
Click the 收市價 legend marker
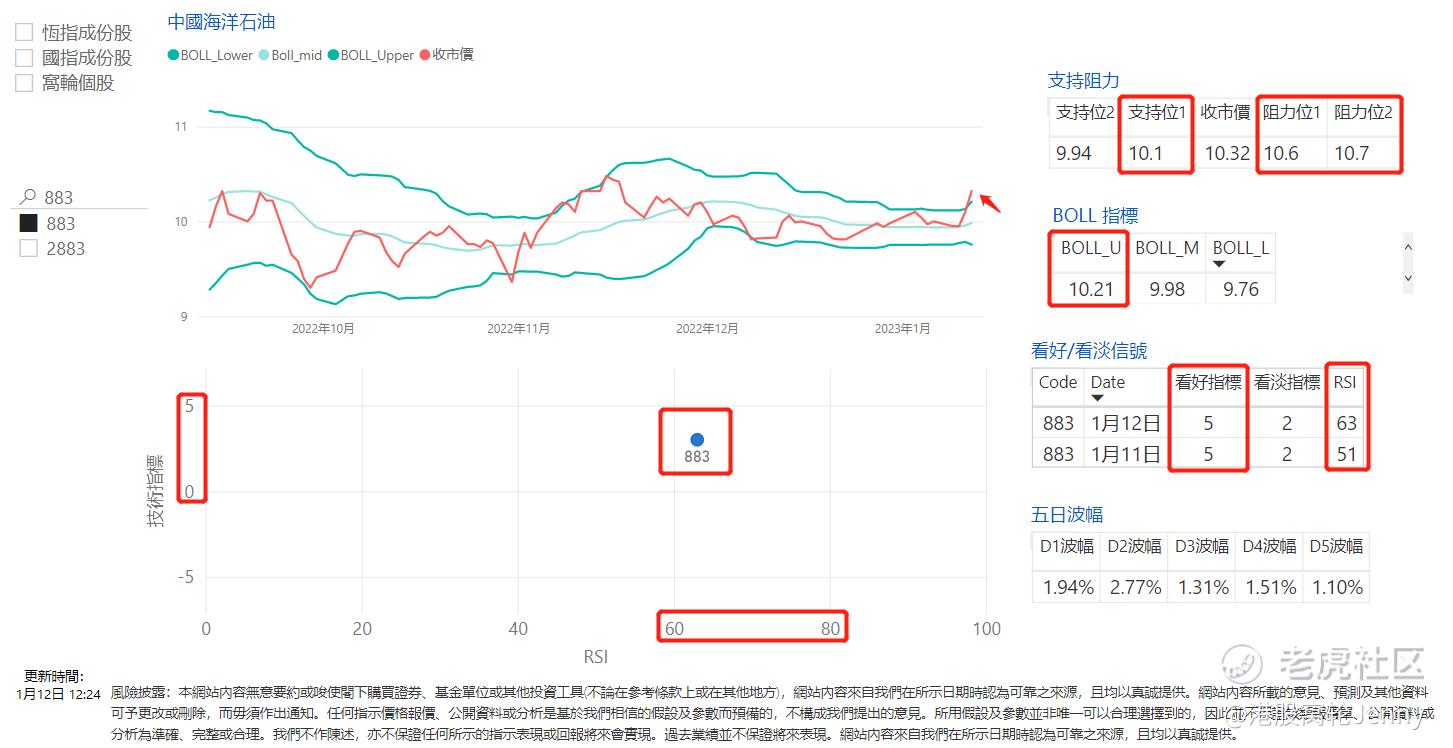pyautogui.click(x=426, y=55)
